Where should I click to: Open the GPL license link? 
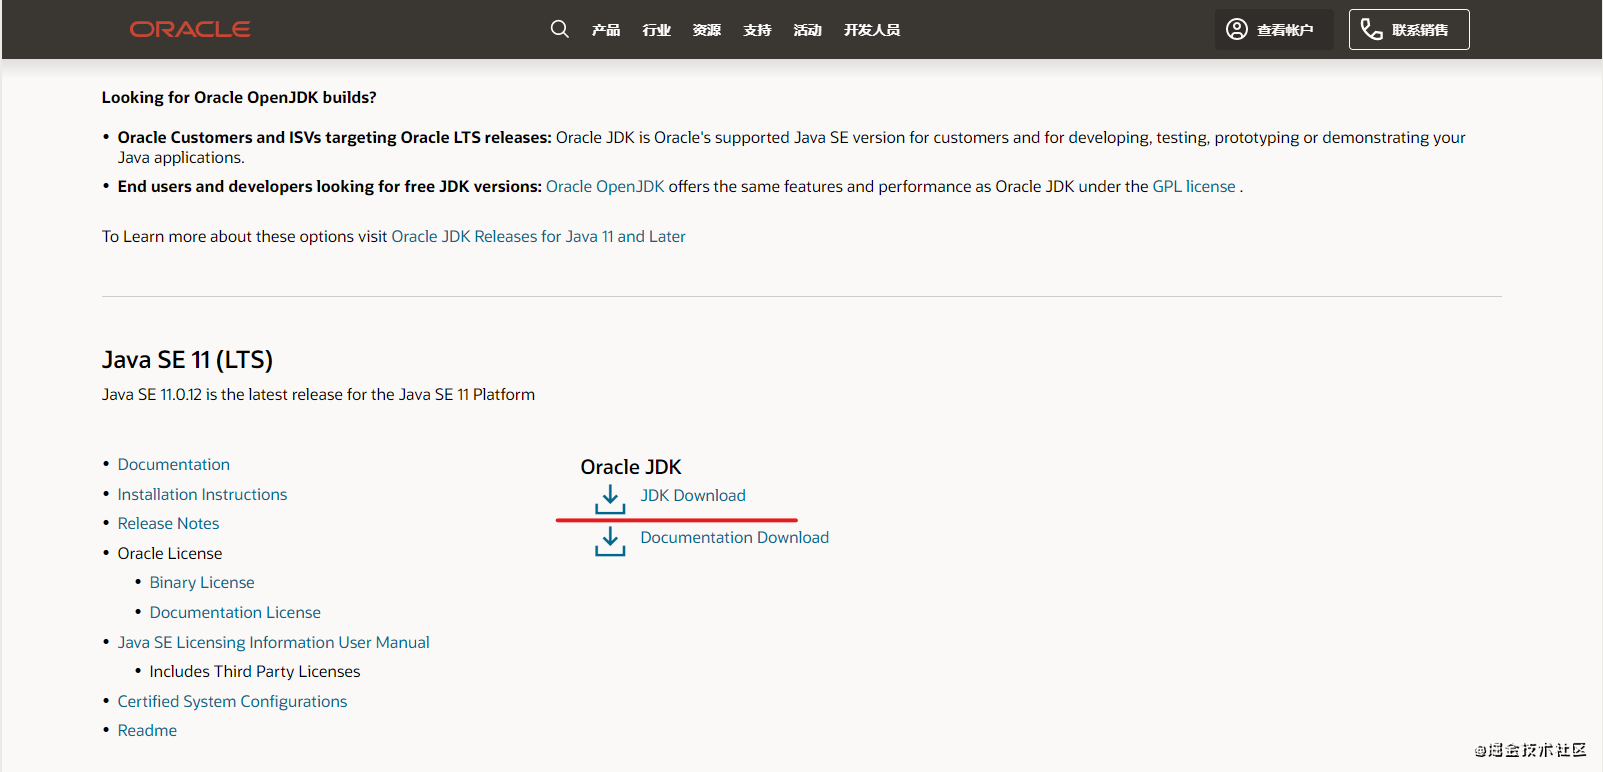1194,186
